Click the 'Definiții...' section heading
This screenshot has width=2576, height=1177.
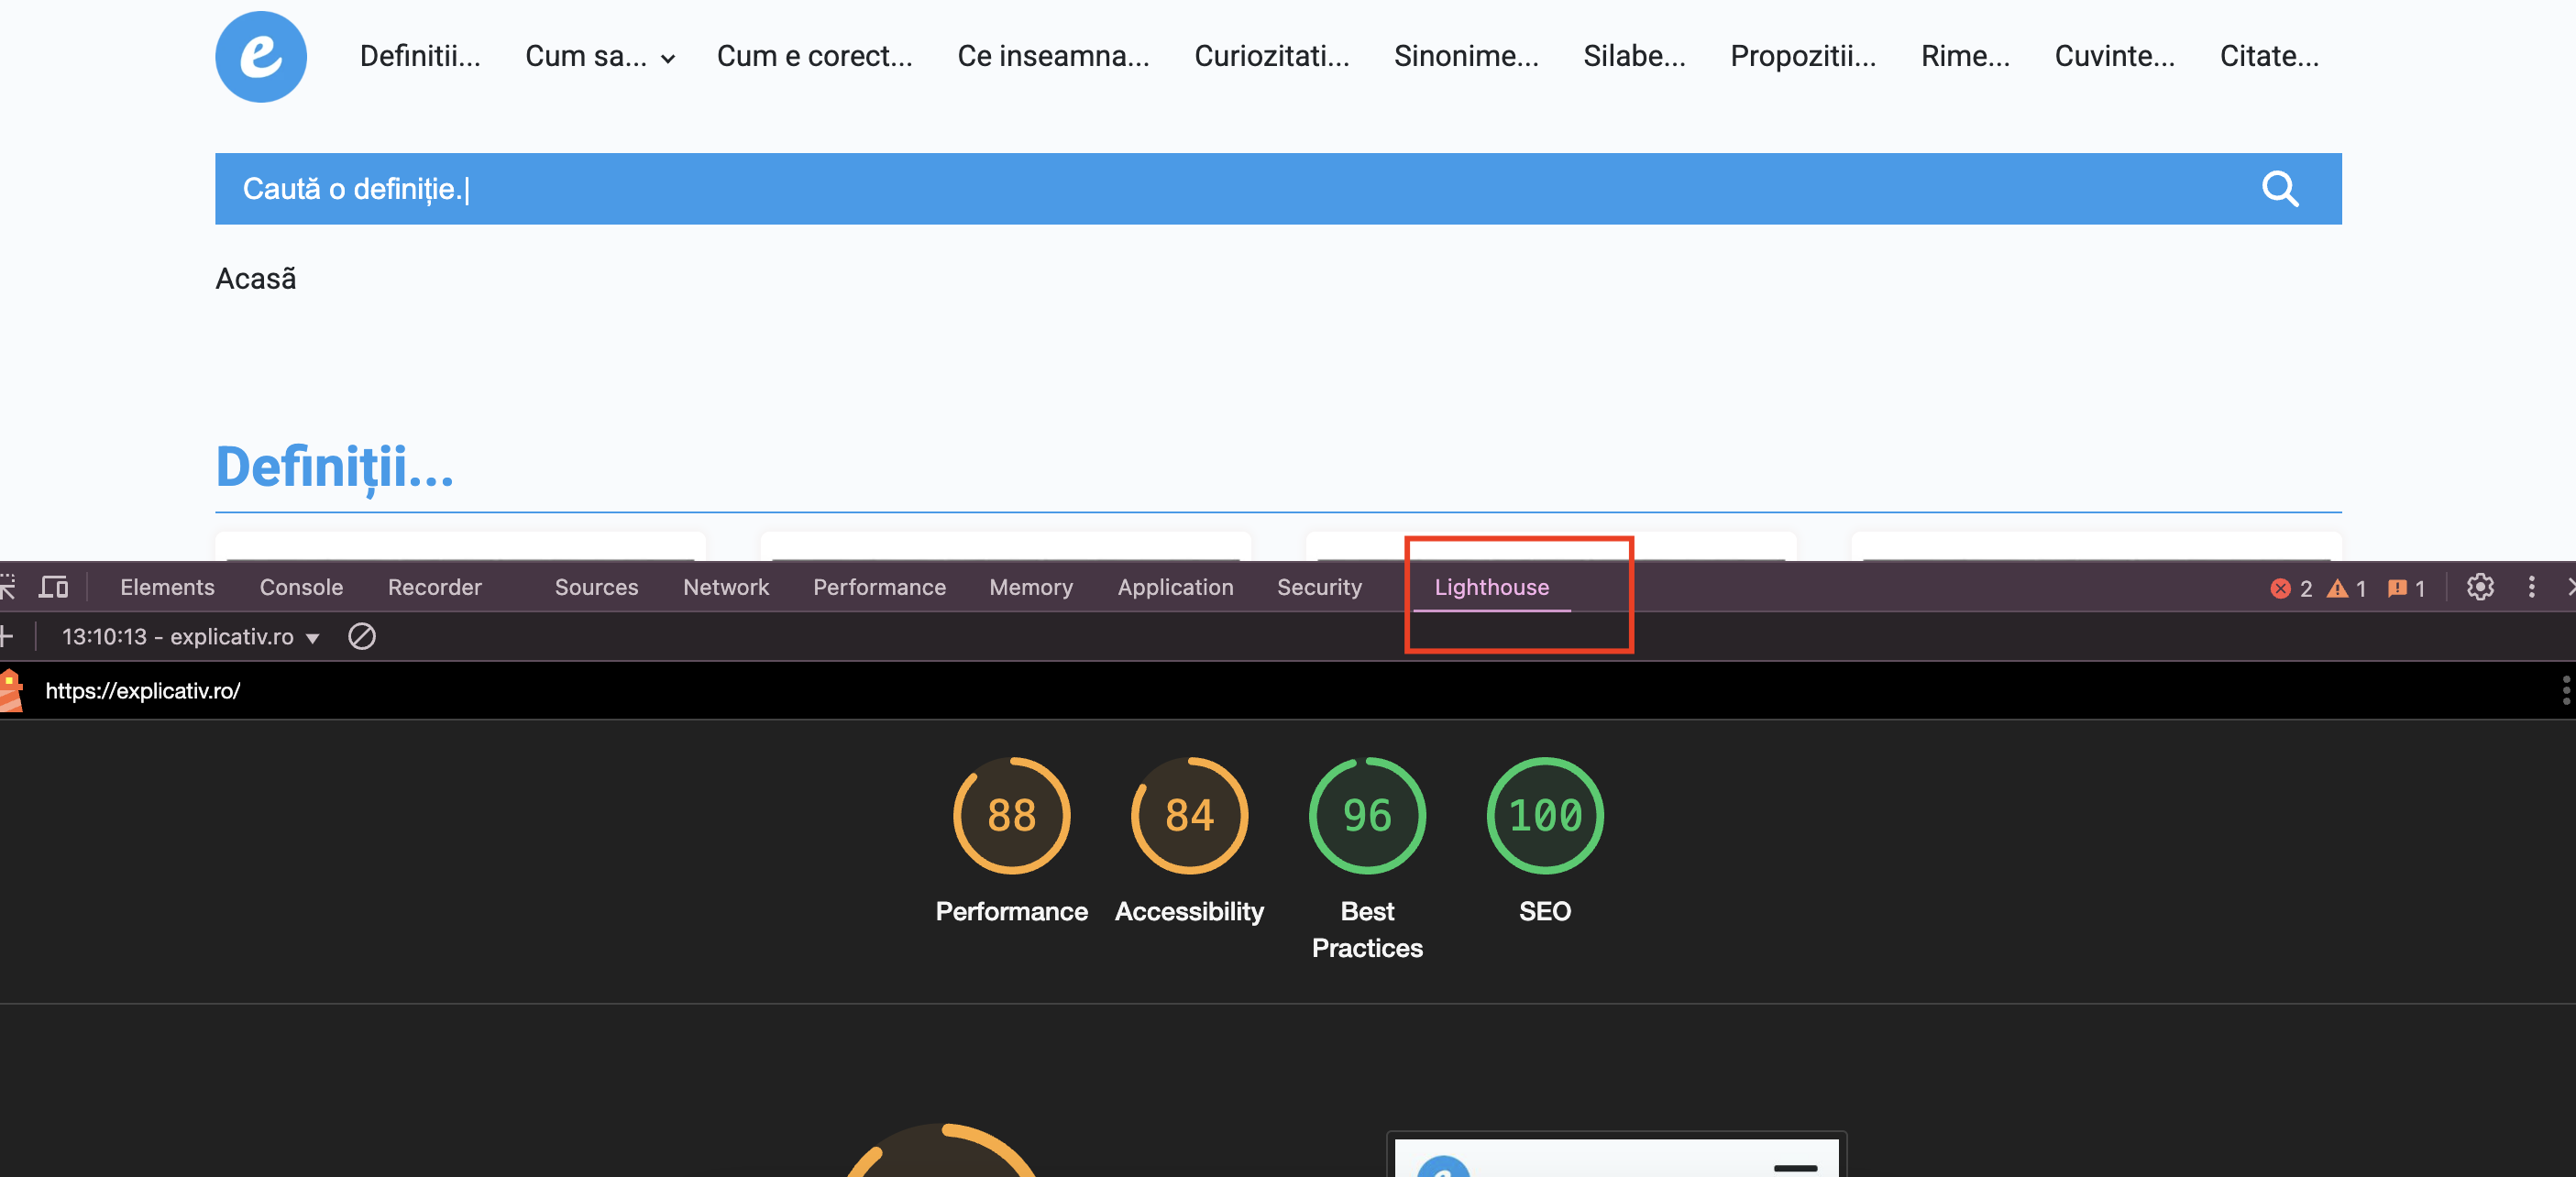[x=334, y=467]
